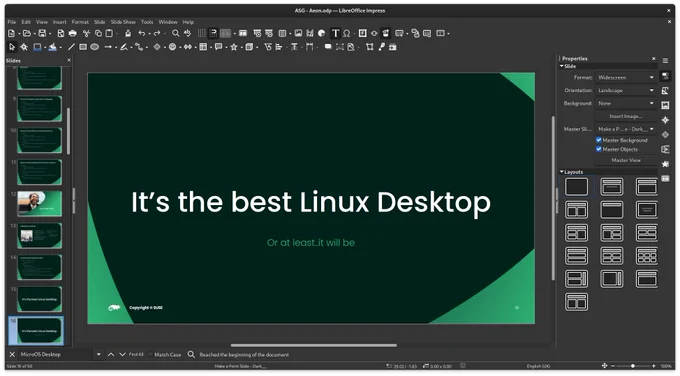Screen dimensions: 680x376
Task: Open the Slide Show menu
Action: [123, 22]
